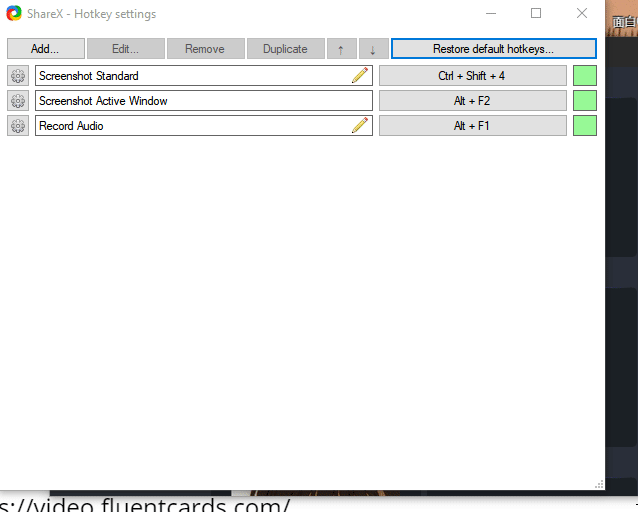Open task settings gear for Screenshot Active Window
This screenshot has width=638, height=512.
click(18, 101)
